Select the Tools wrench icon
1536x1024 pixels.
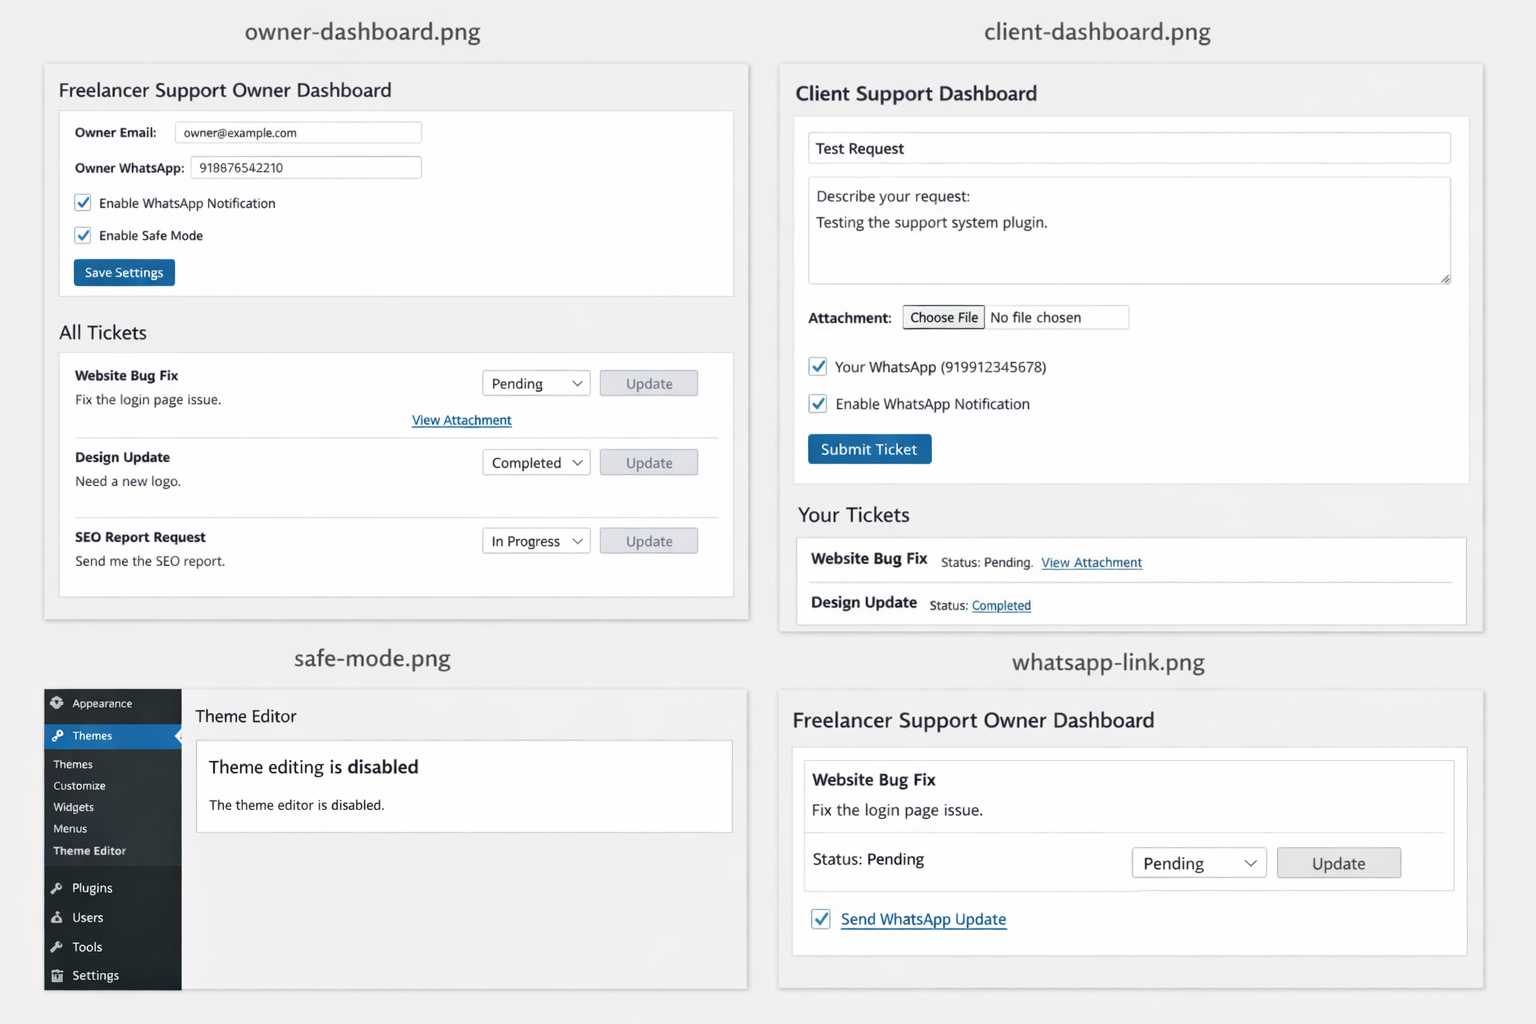pyautogui.click(x=59, y=946)
